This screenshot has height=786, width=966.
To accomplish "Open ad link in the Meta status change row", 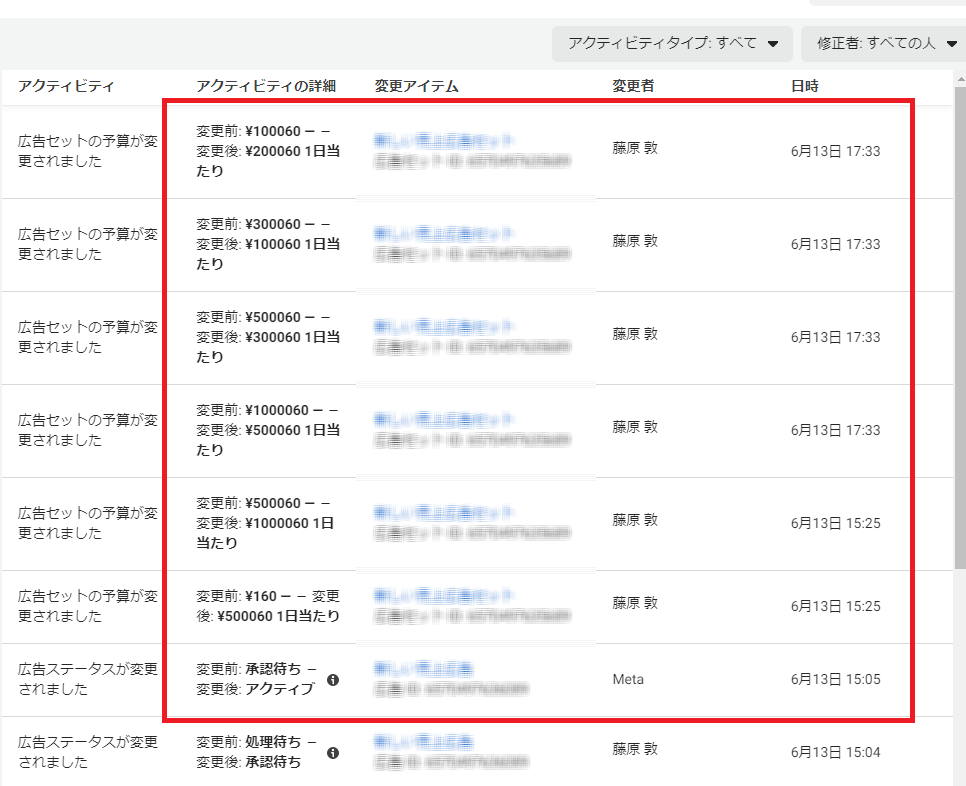I will [x=424, y=669].
